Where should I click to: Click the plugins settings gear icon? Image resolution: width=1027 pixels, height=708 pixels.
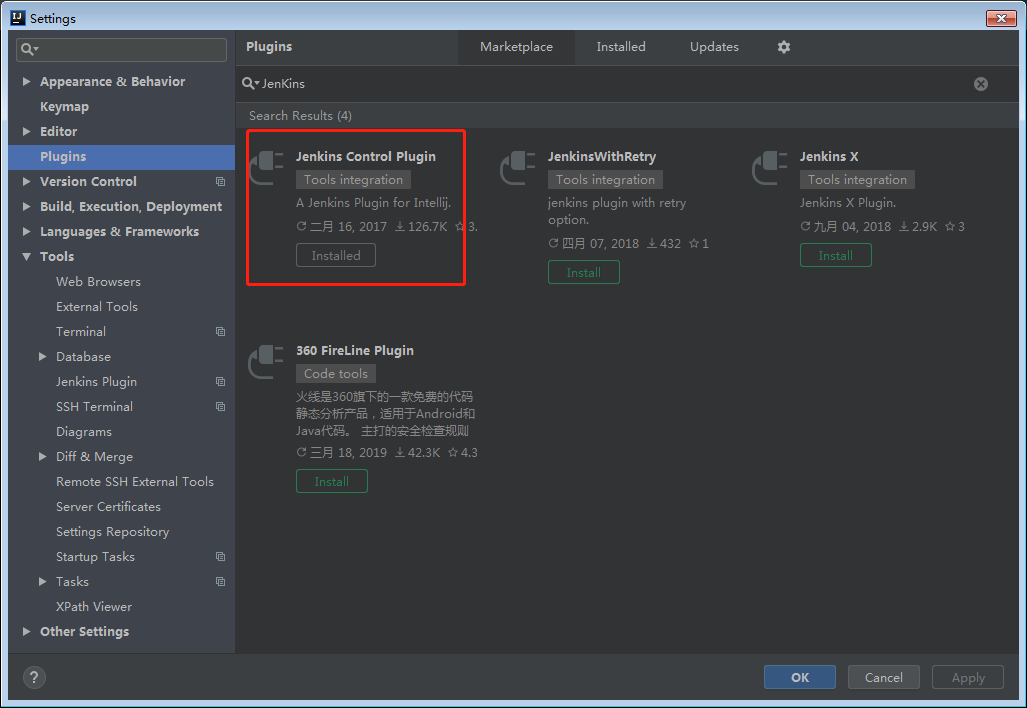pyautogui.click(x=783, y=47)
